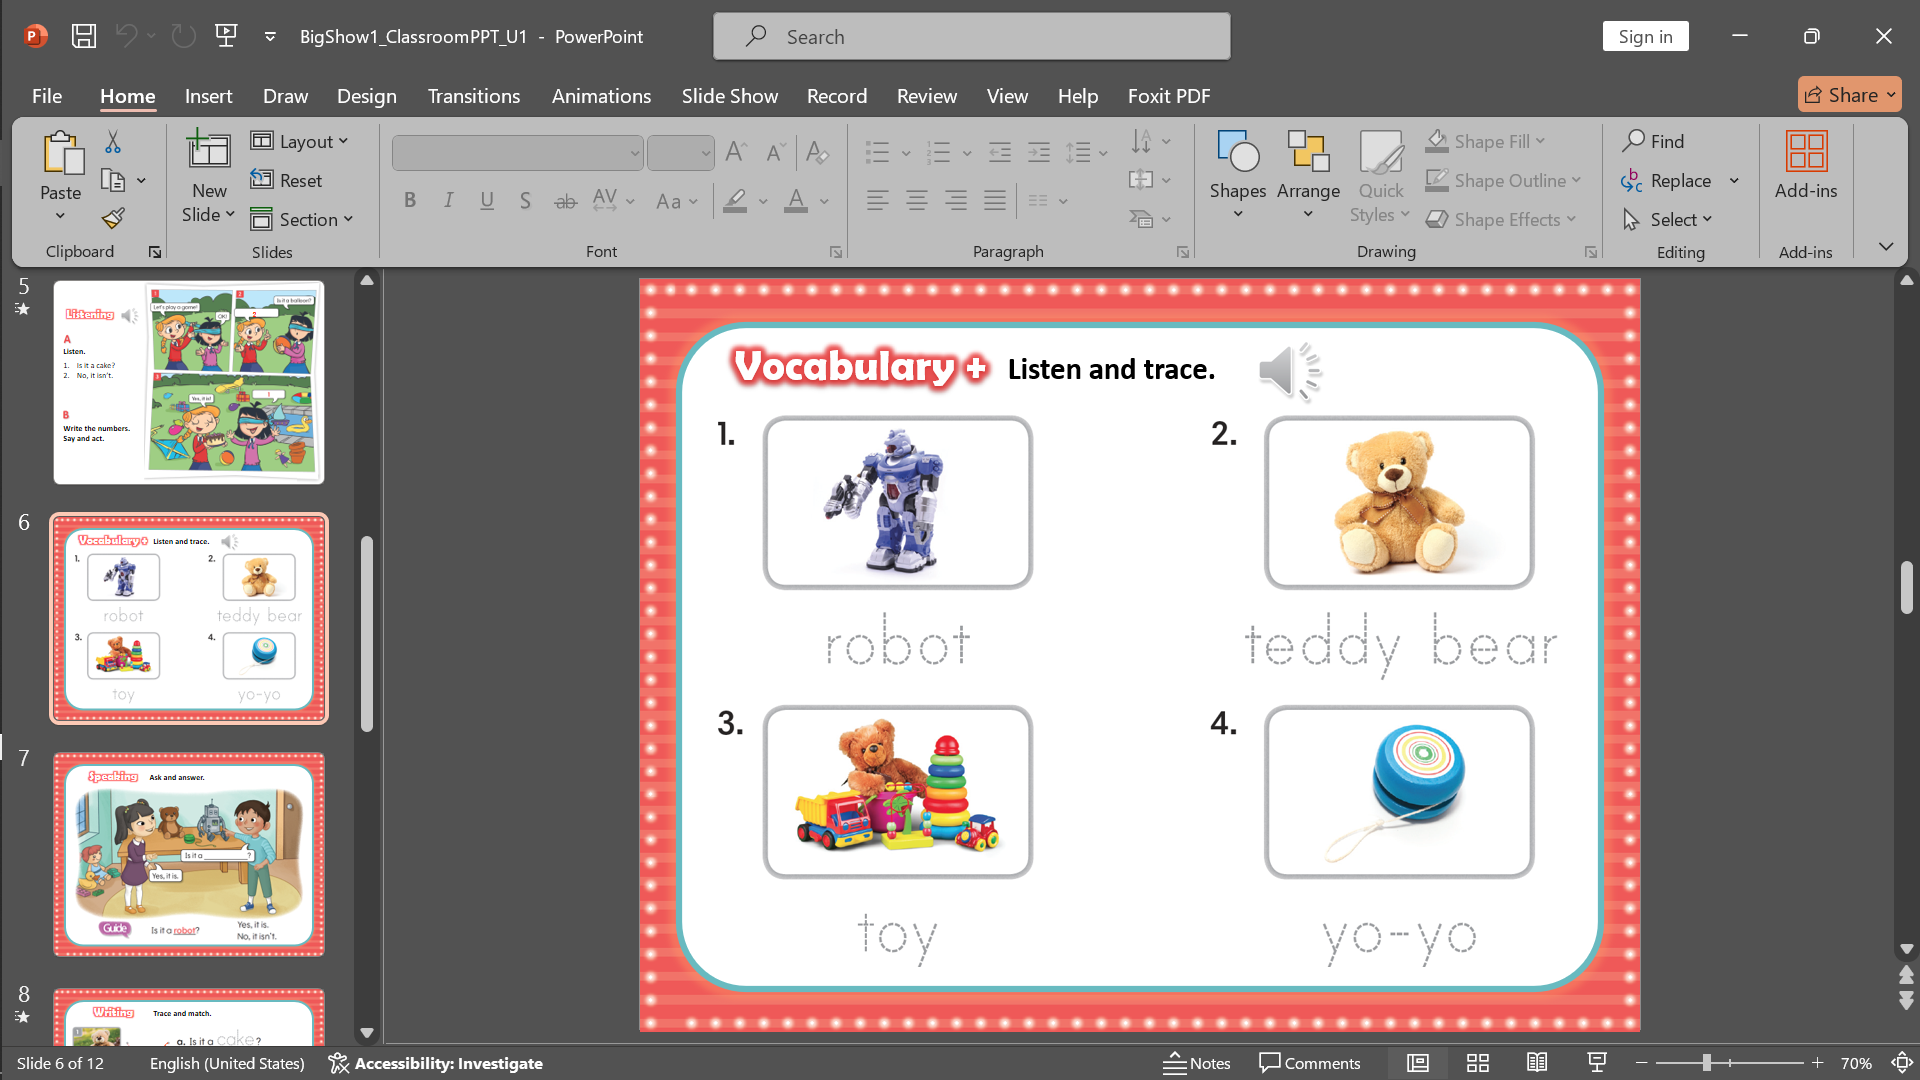The width and height of the screenshot is (1920, 1080).
Task: Select the slide 7 thumbnail
Action: [188, 854]
